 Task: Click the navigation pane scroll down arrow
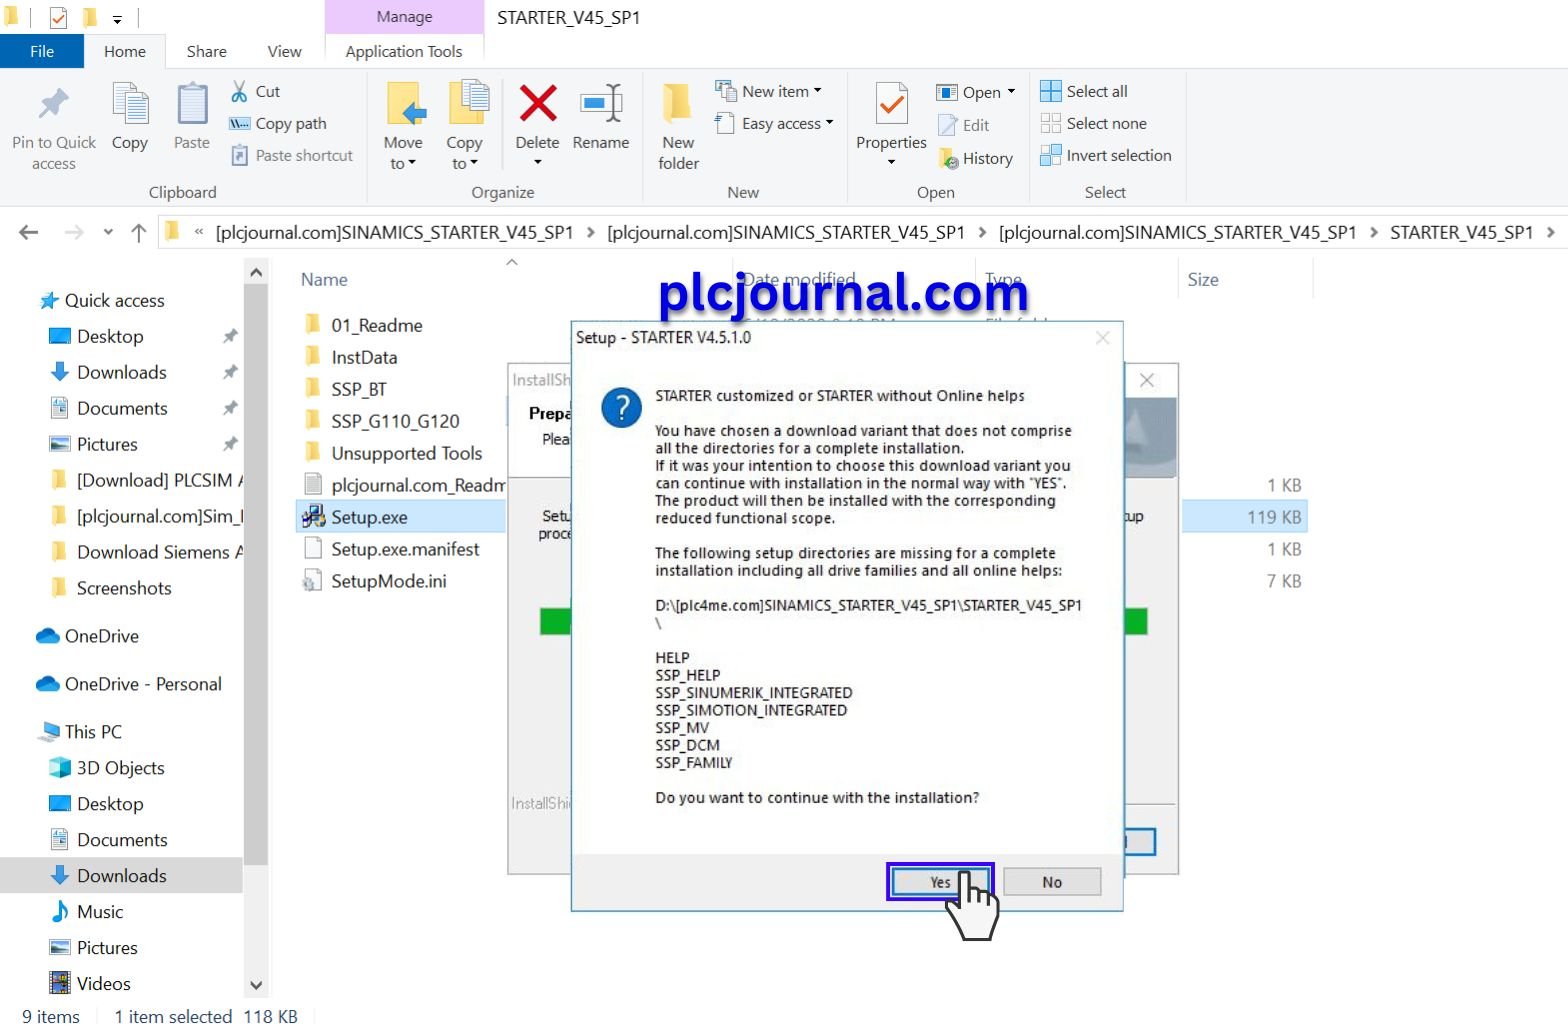click(x=256, y=985)
